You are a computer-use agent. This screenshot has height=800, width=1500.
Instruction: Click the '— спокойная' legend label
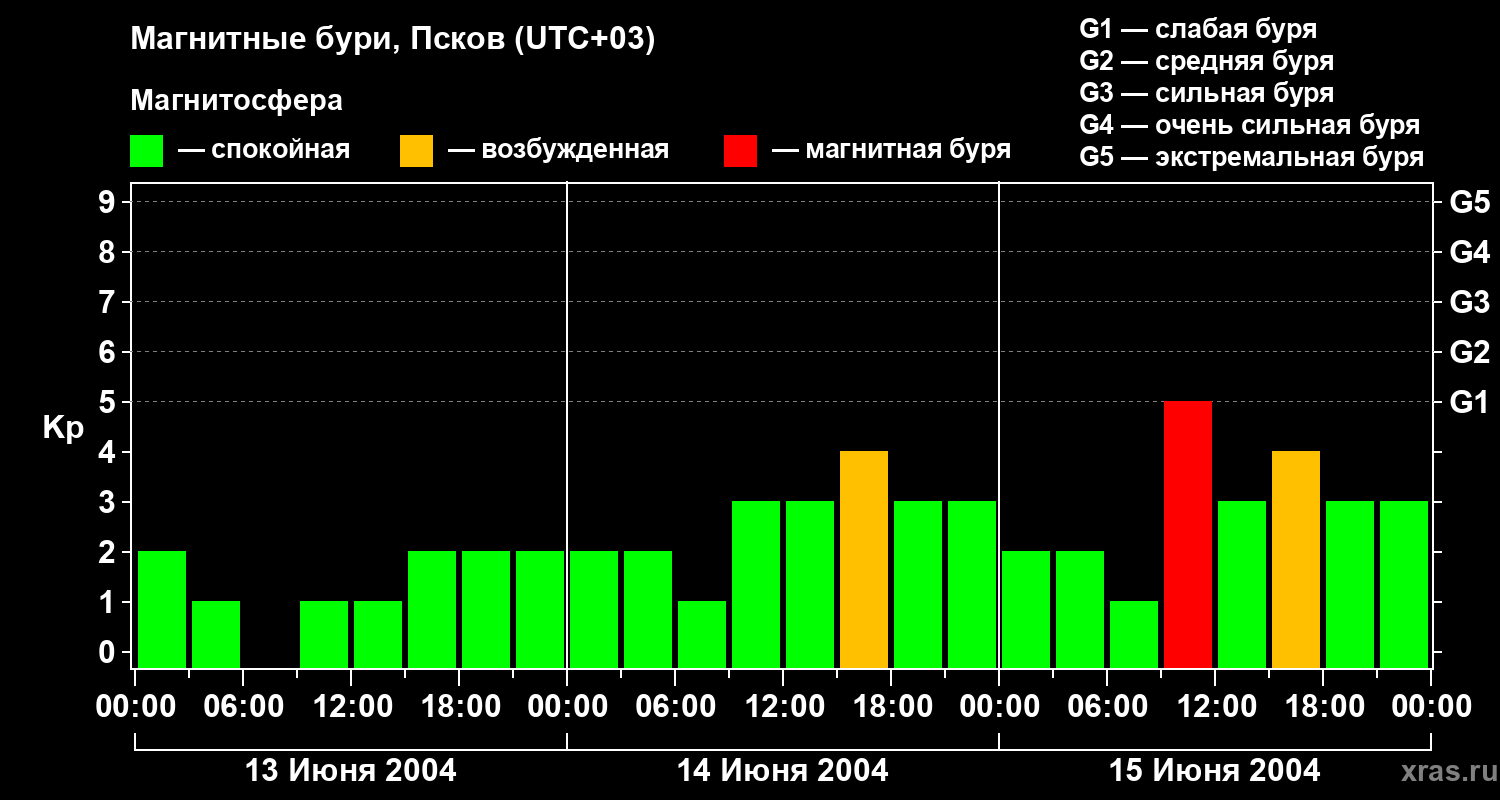coord(264,150)
